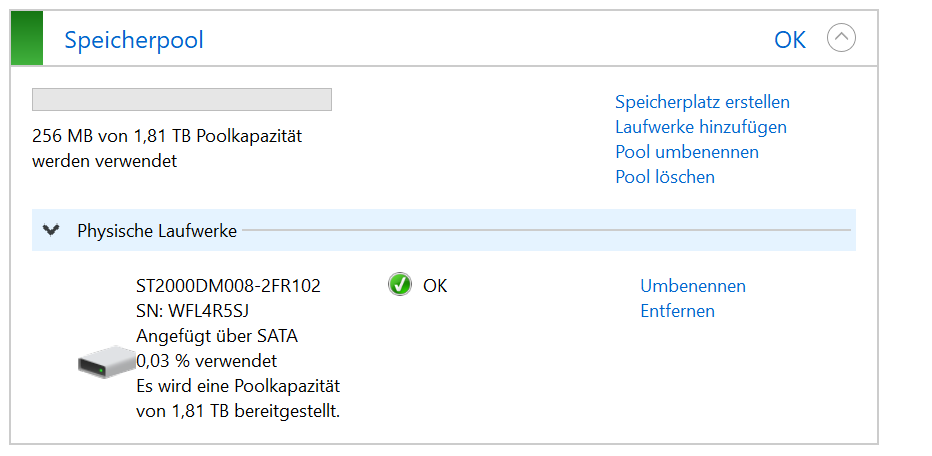Click the hard drive icon

tap(107, 361)
